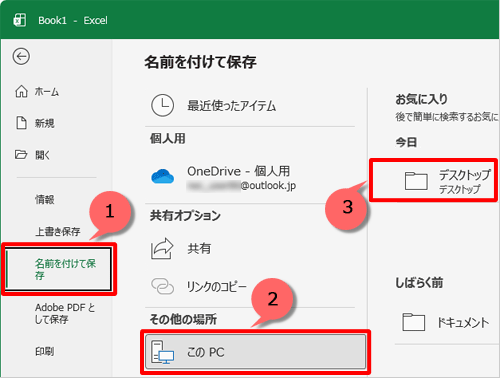The width and height of the screenshot is (500, 378).
Task: Click the リンクのコピー chain link icon
Action: (x=162, y=286)
